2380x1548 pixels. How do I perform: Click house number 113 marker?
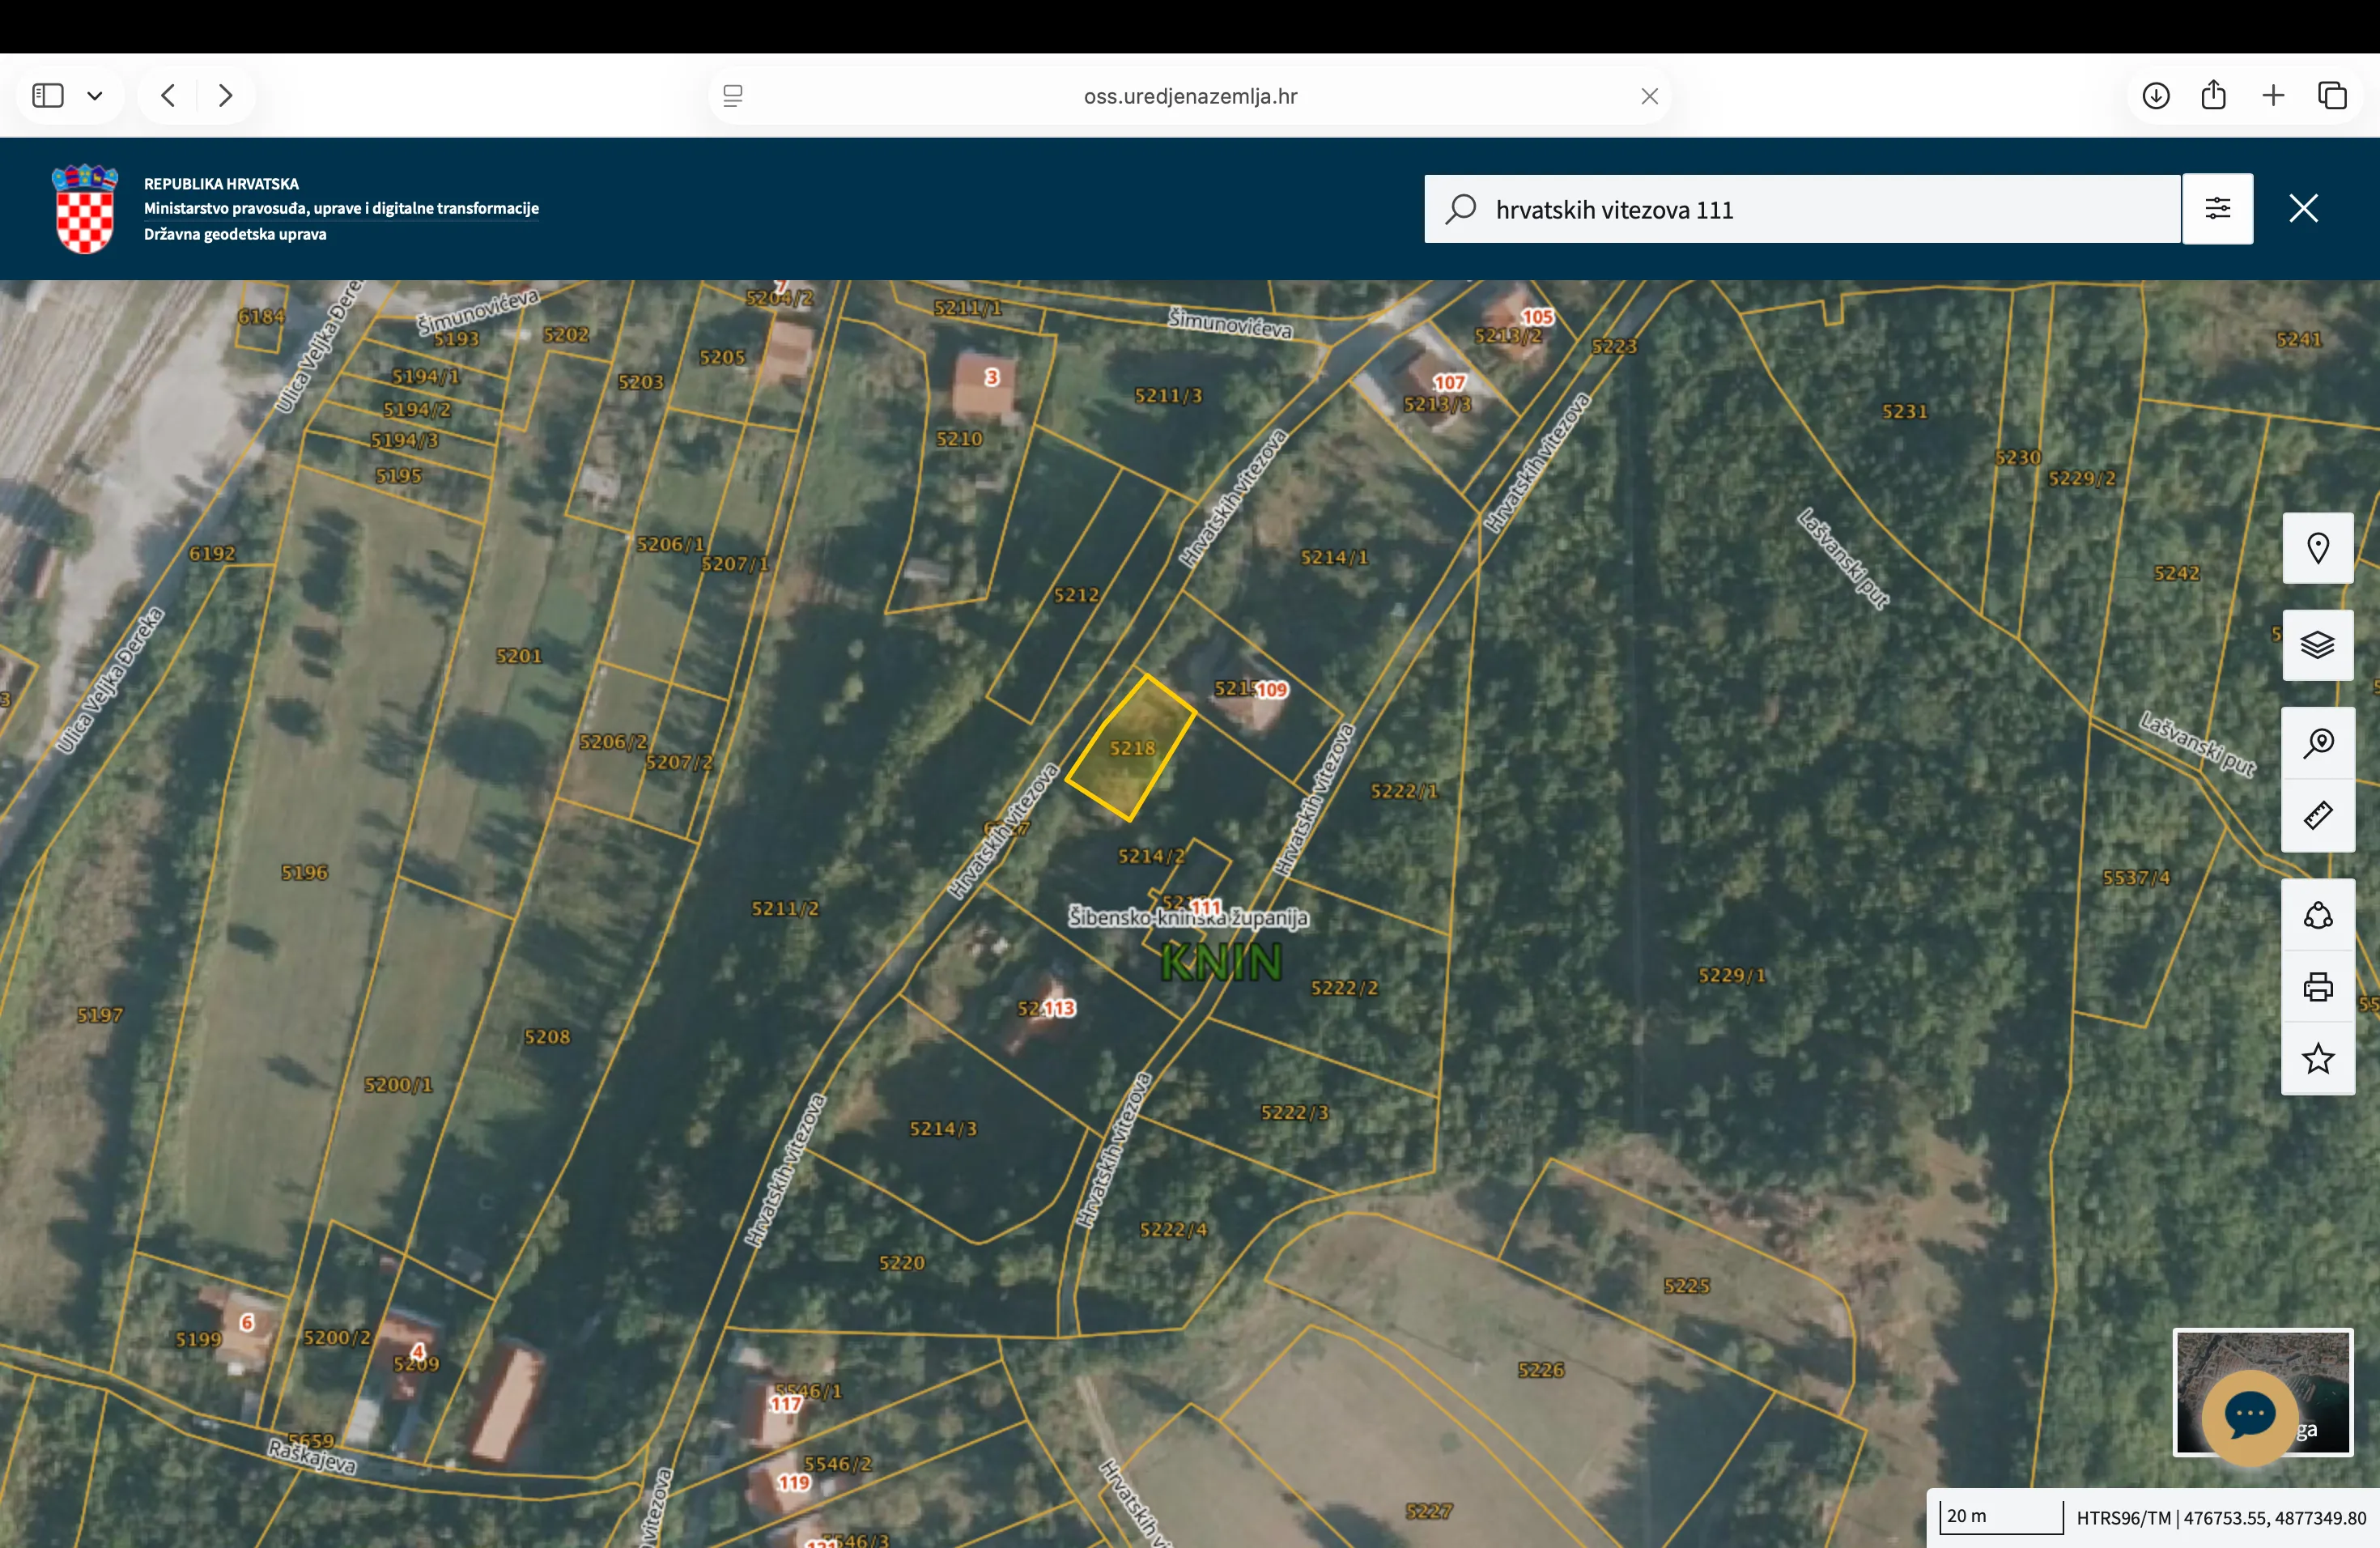[1059, 1008]
